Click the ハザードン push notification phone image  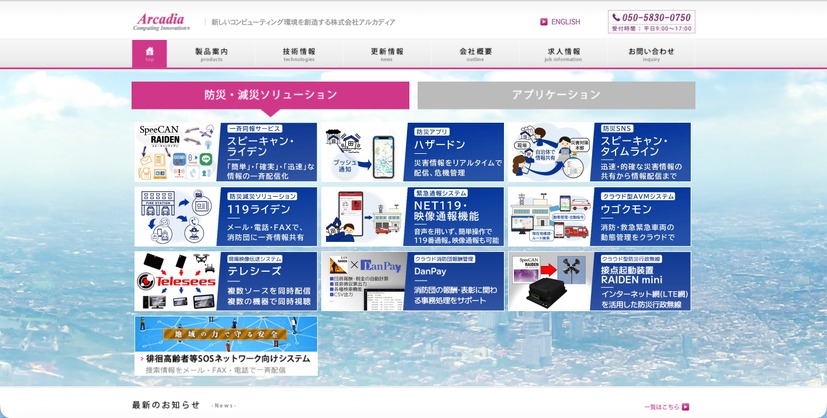[x=363, y=152]
